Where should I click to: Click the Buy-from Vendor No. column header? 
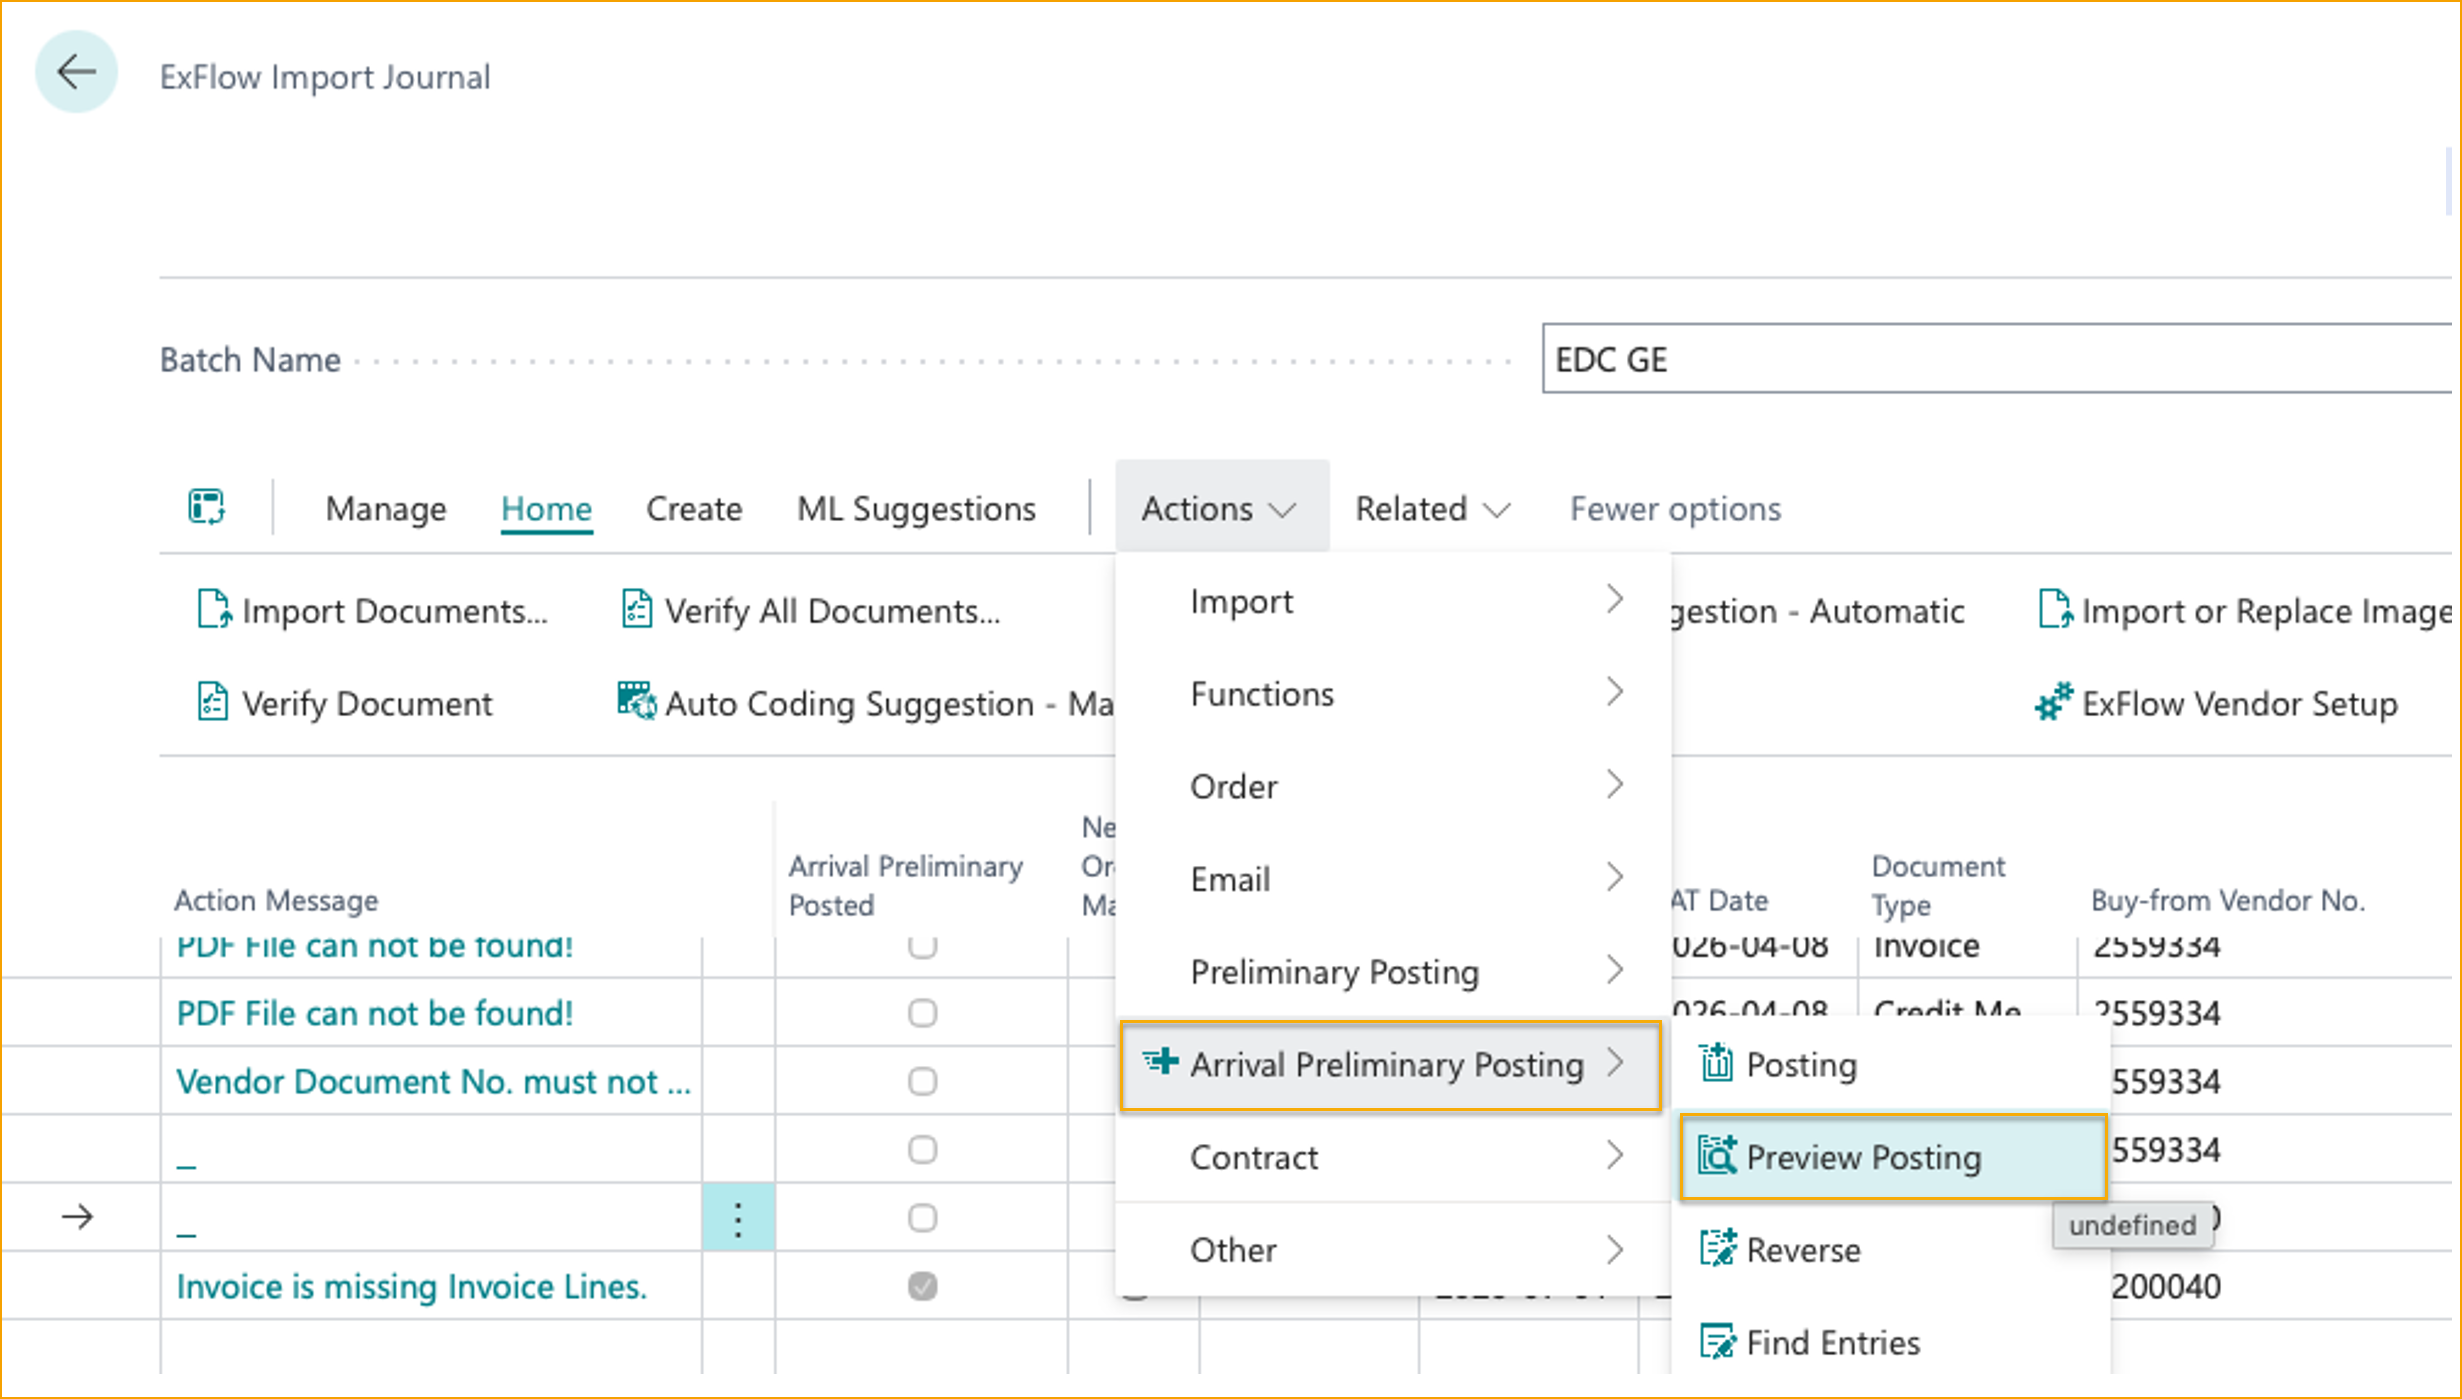pyautogui.click(x=2228, y=900)
